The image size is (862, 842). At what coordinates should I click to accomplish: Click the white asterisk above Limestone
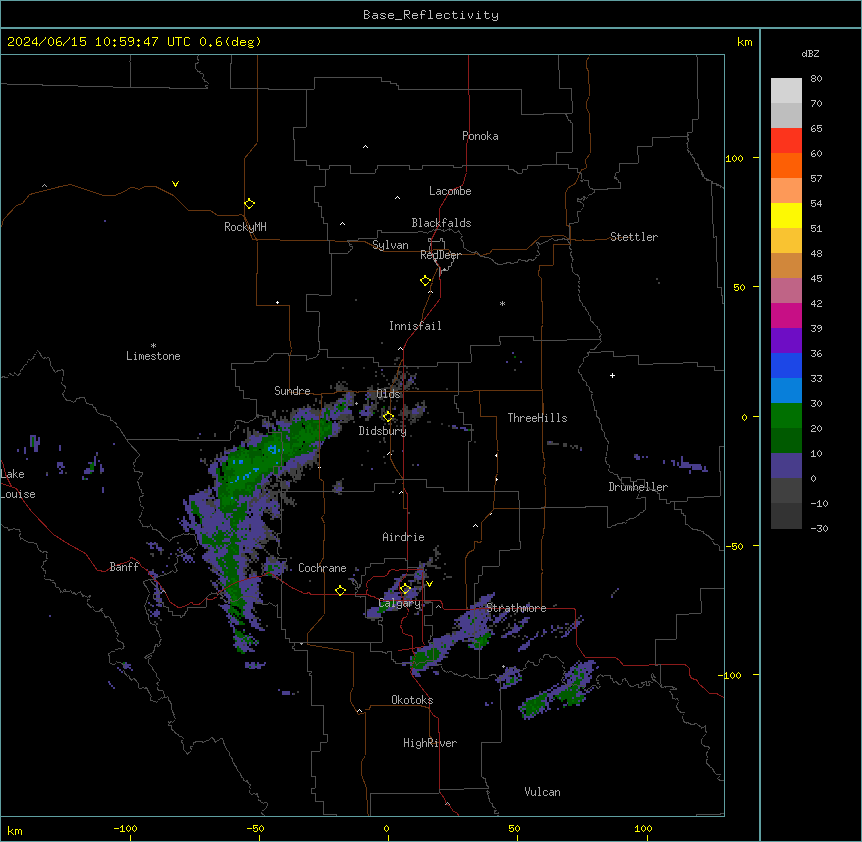153,346
